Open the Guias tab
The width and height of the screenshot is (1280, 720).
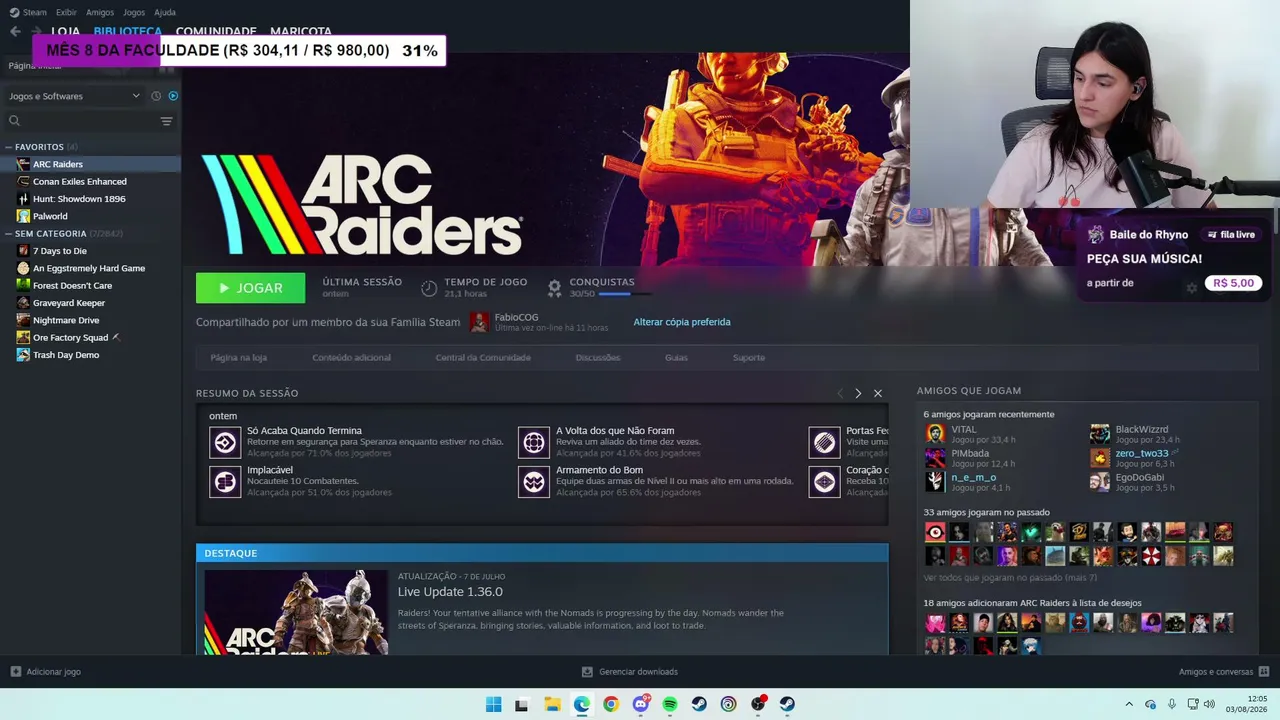[x=676, y=357]
